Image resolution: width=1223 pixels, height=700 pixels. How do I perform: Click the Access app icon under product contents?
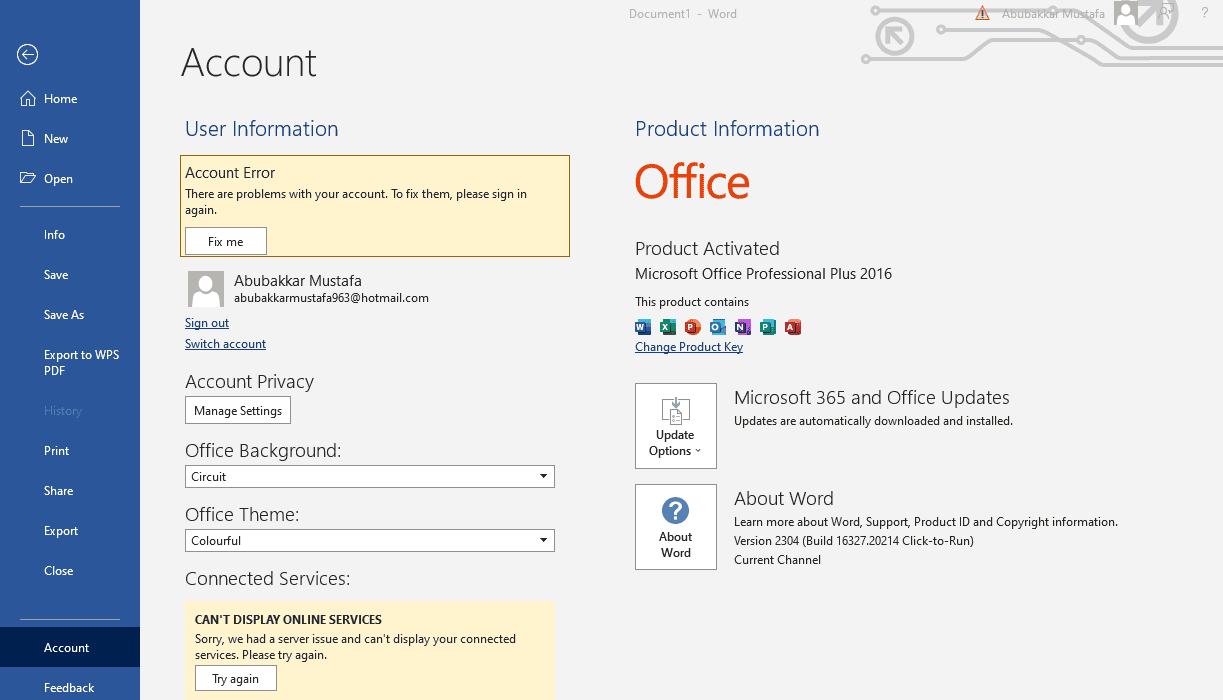pyautogui.click(x=793, y=327)
